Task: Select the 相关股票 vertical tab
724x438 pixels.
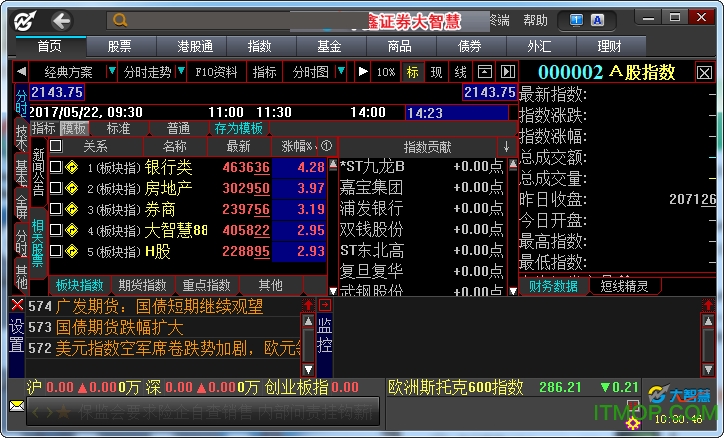Action: pyautogui.click(x=38, y=244)
